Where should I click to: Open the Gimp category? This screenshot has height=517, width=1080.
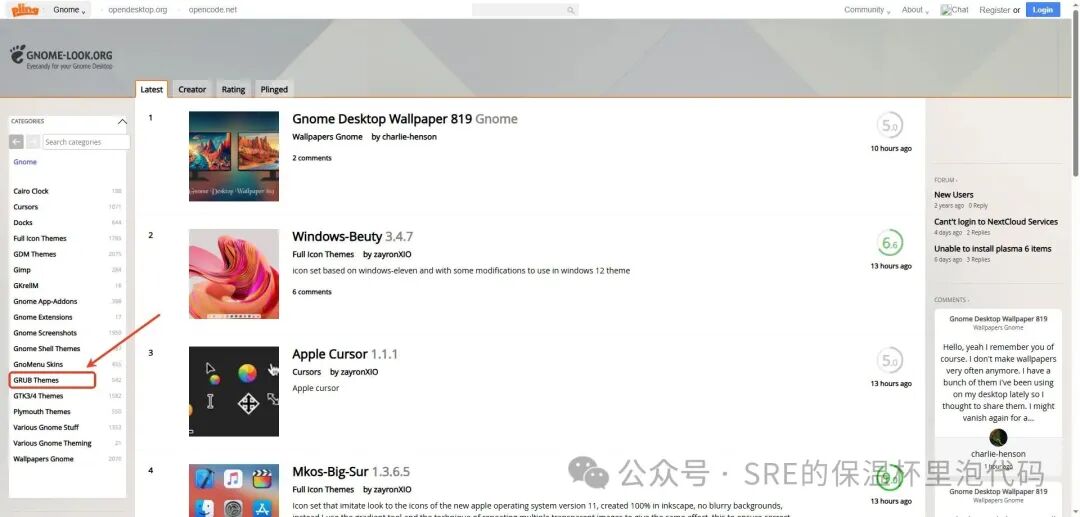tap(22, 270)
